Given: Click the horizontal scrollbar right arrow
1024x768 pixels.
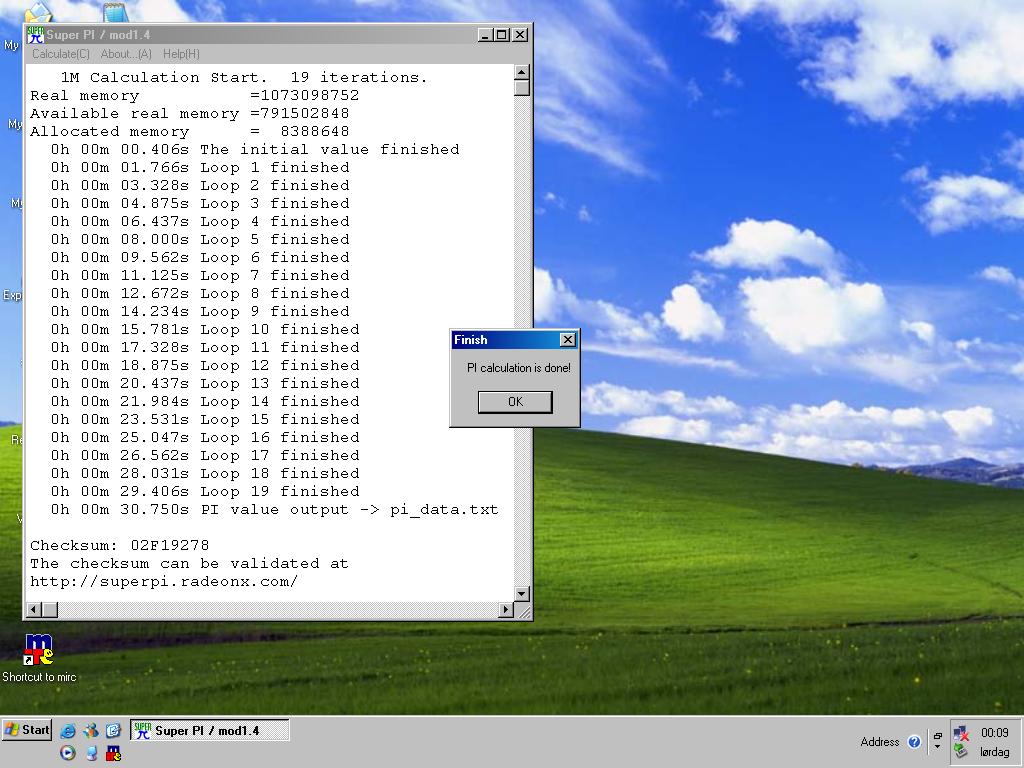Looking at the screenshot, I should pyautogui.click(x=505, y=609).
